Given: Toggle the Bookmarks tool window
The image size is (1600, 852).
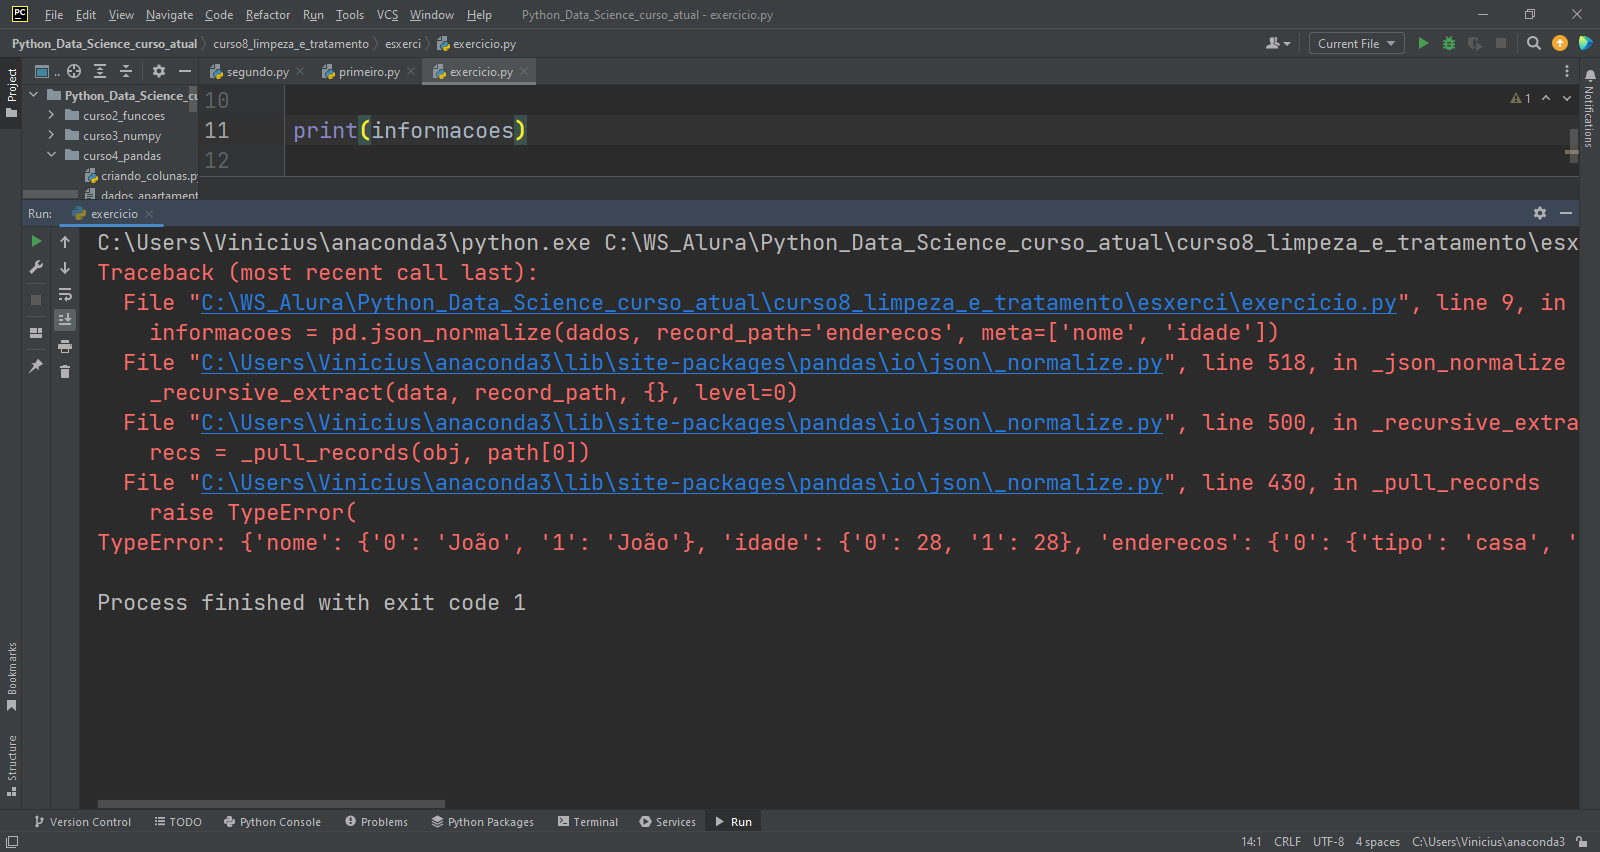Looking at the screenshot, I should (11, 676).
